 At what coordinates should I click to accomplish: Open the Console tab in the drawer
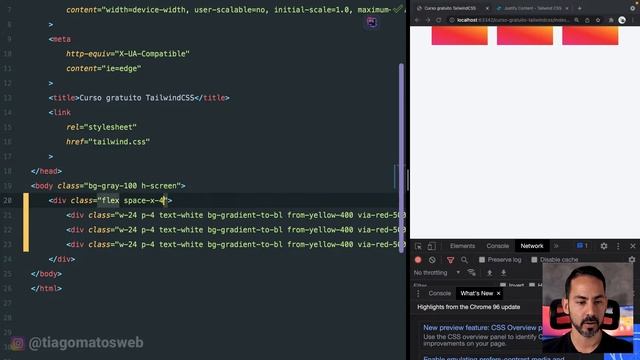440,293
